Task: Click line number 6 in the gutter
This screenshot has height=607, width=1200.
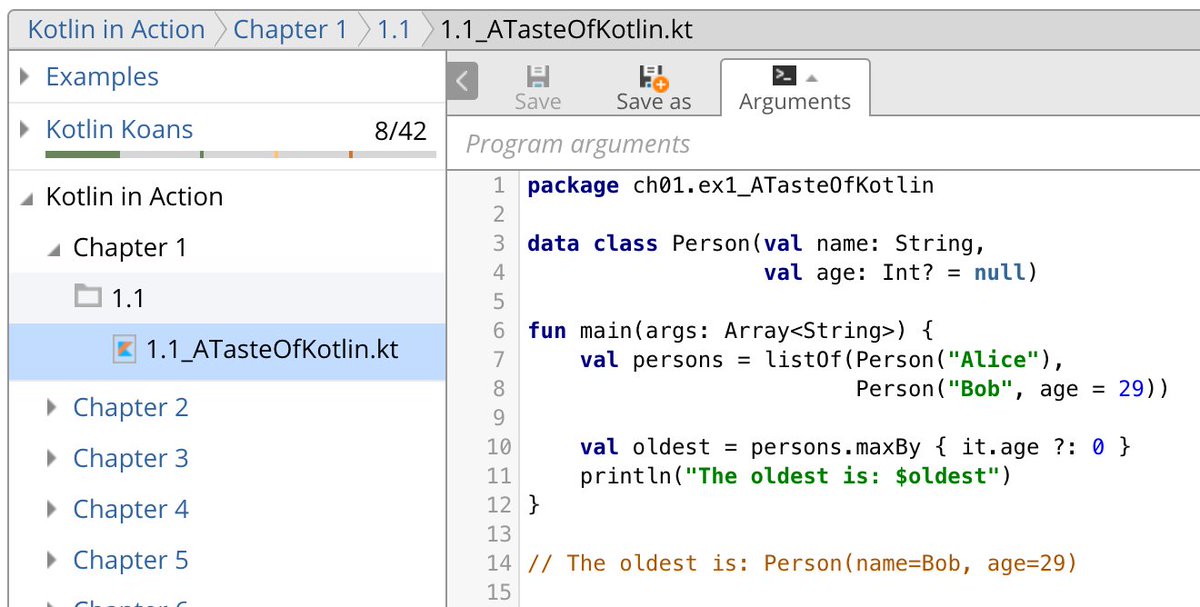Action: pyautogui.click(x=499, y=330)
